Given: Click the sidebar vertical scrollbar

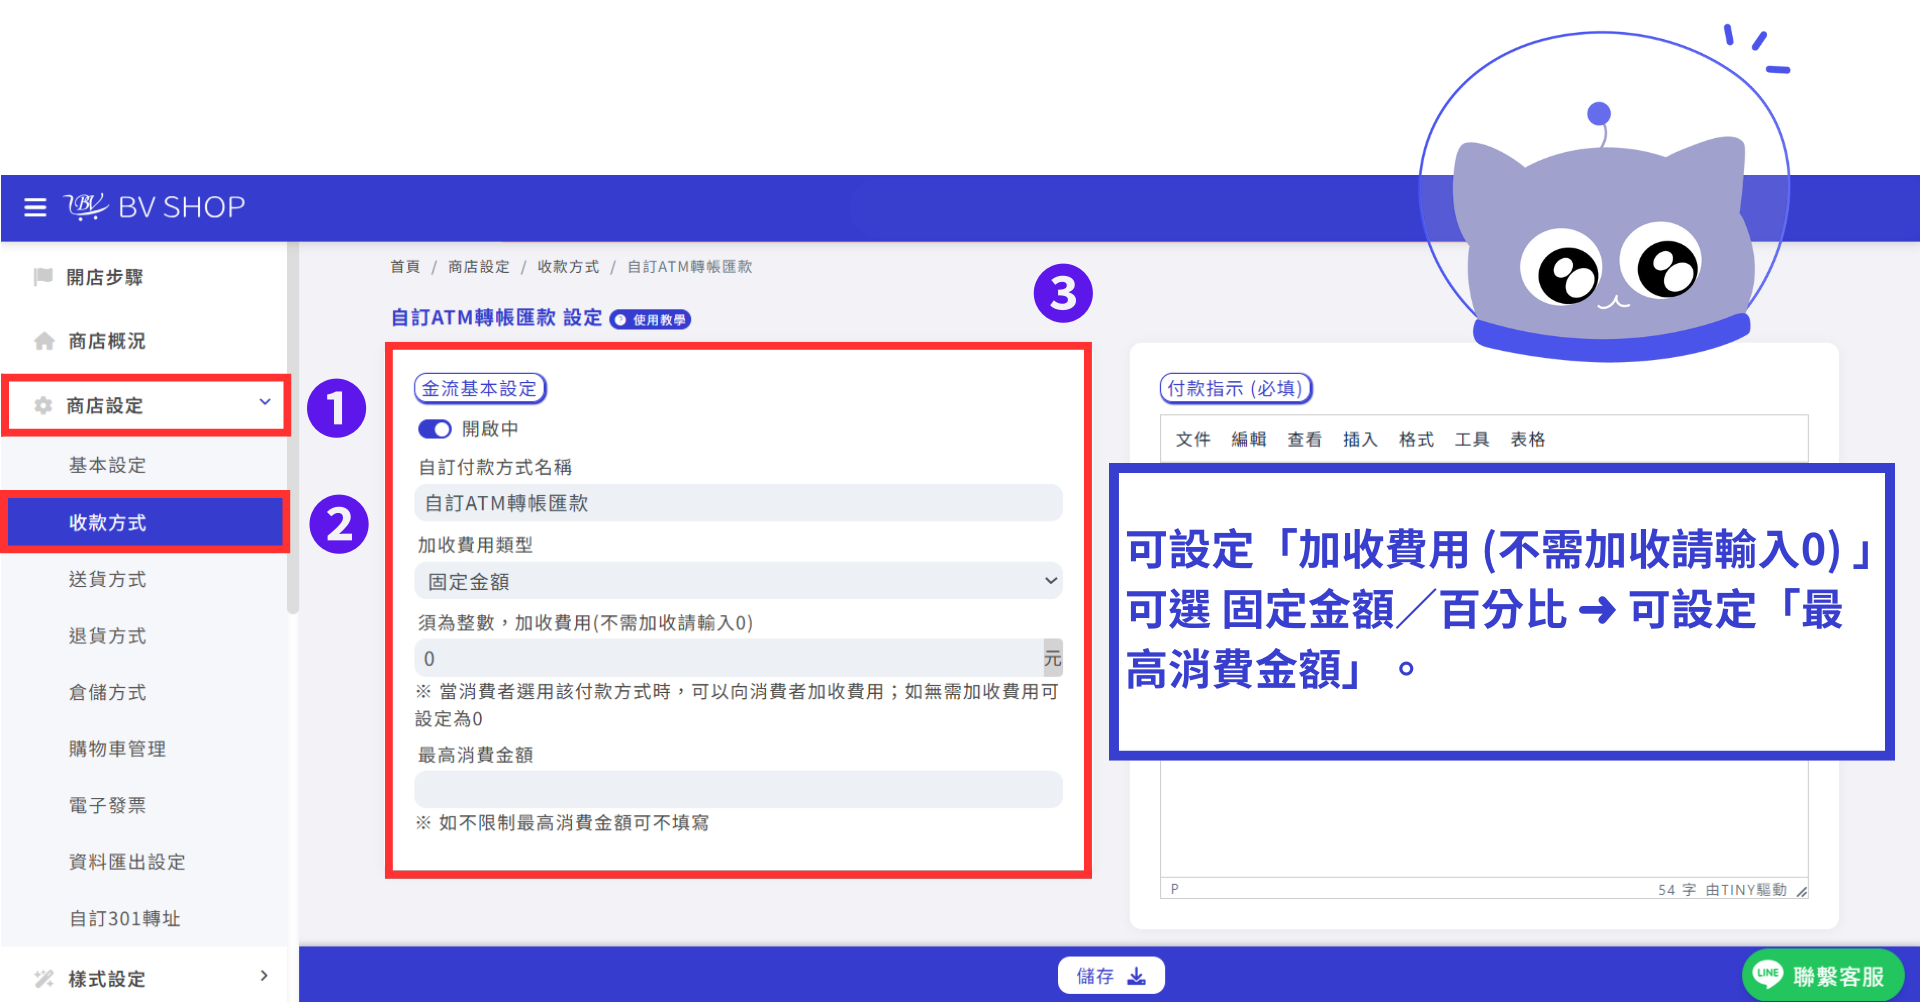Looking at the screenshot, I should (x=293, y=429).
